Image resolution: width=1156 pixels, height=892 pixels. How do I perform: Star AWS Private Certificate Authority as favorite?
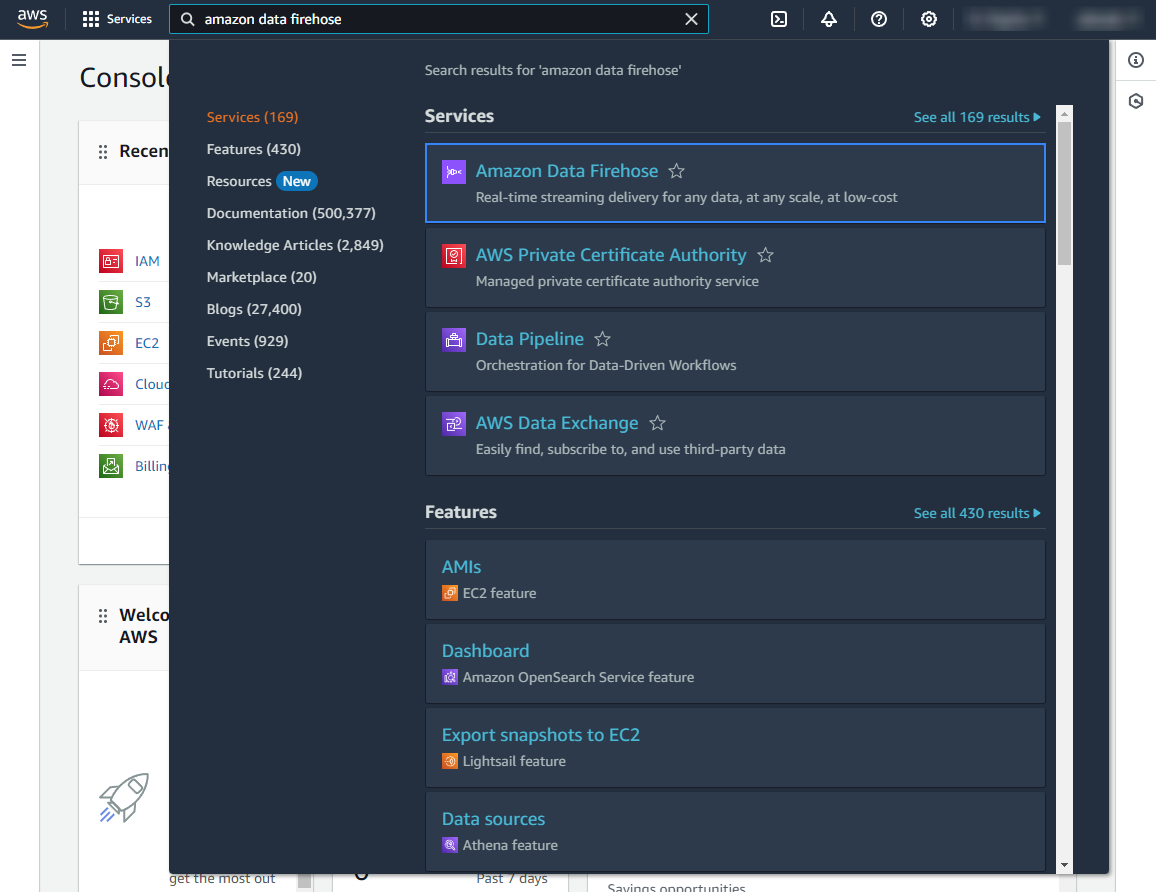tap(765, 255)
